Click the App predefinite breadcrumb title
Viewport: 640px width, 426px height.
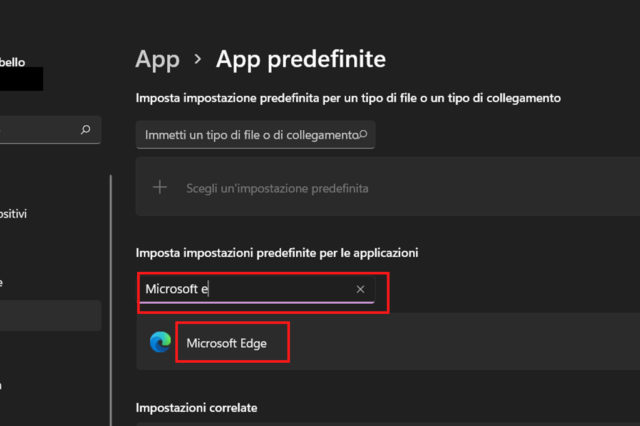pyautogui.click(x=300, y=59)
